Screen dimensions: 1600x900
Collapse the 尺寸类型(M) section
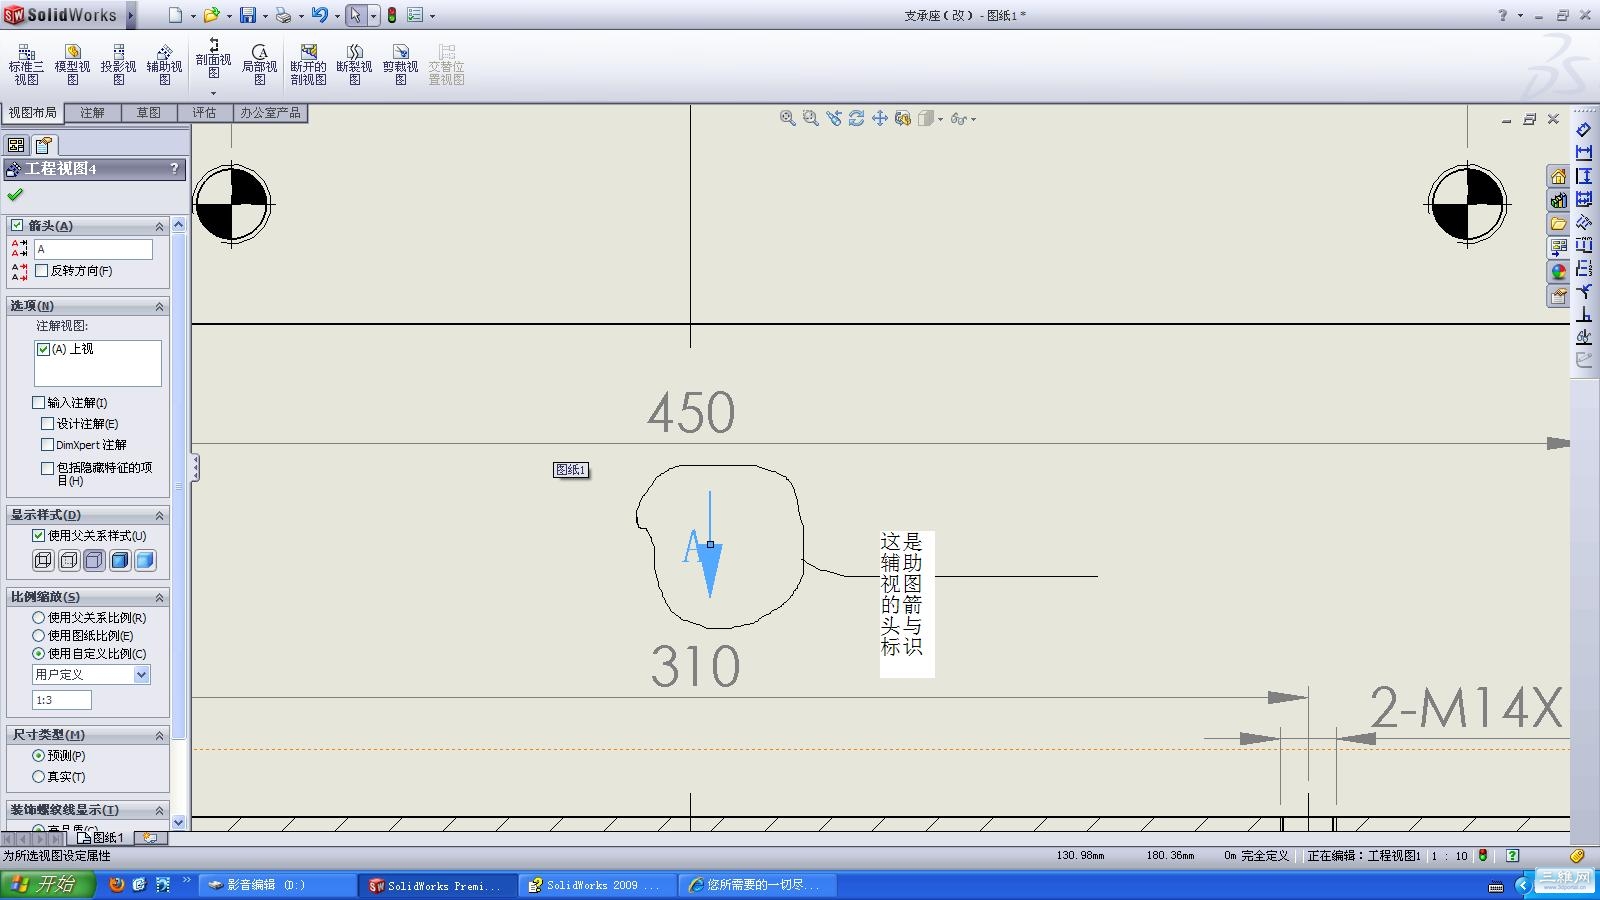click(x=159, y=735)
